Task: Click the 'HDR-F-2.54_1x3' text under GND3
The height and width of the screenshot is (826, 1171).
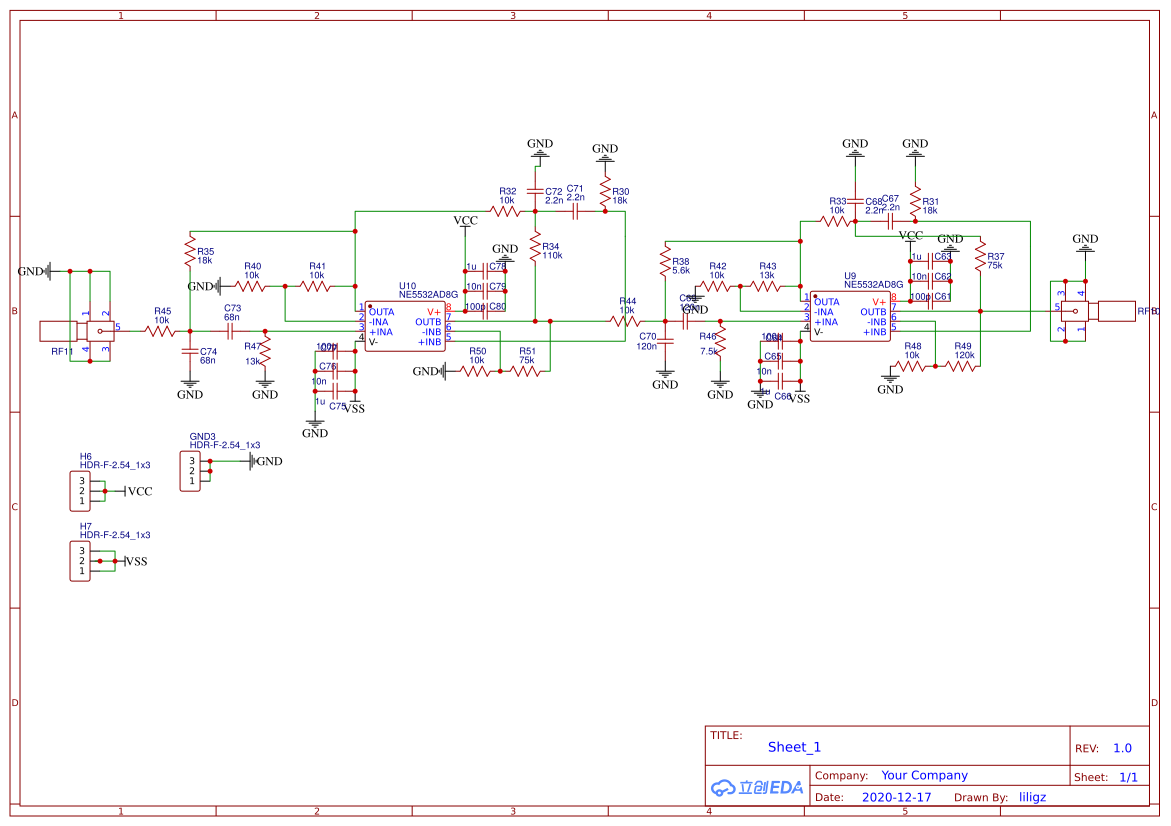Action: pyautogui.click(x=225, y=445)
